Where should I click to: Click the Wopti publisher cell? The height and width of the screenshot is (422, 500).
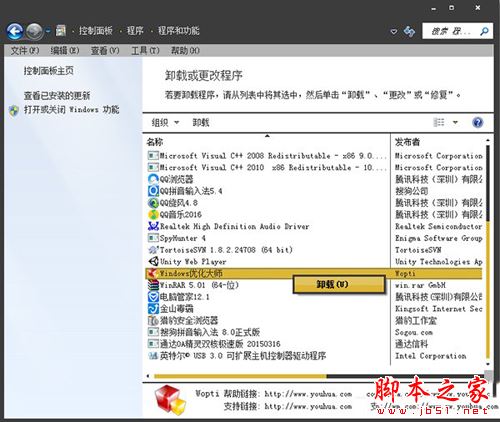[405, 274]
